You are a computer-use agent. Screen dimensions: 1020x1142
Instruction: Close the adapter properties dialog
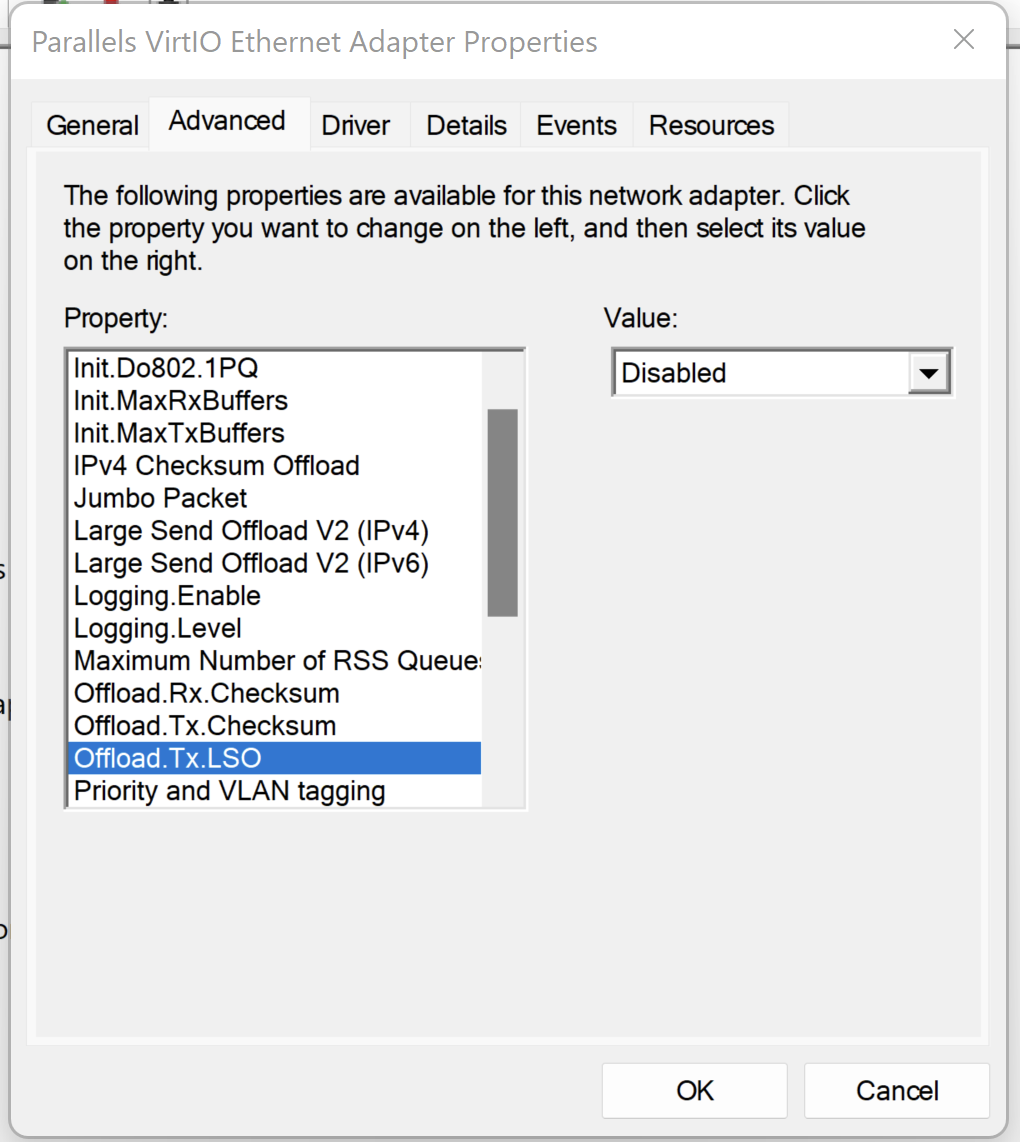pos(963,40)
